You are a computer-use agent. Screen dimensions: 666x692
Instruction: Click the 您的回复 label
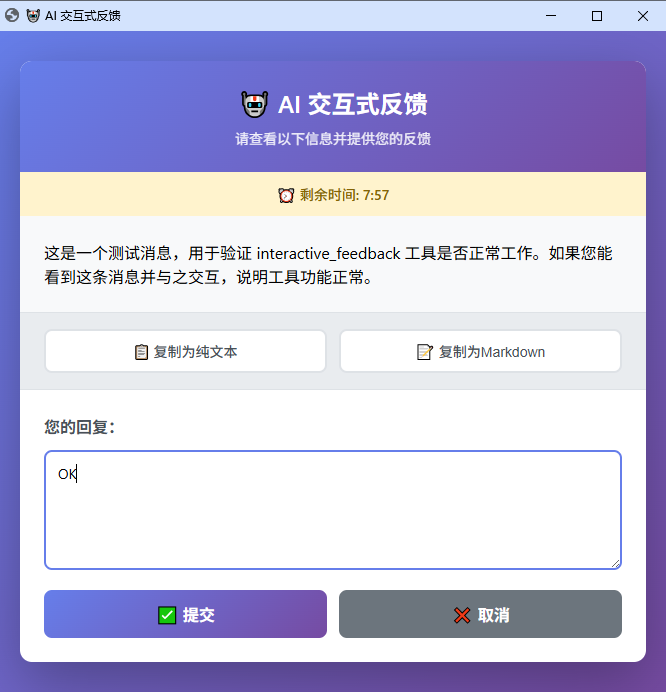point(80,427)
